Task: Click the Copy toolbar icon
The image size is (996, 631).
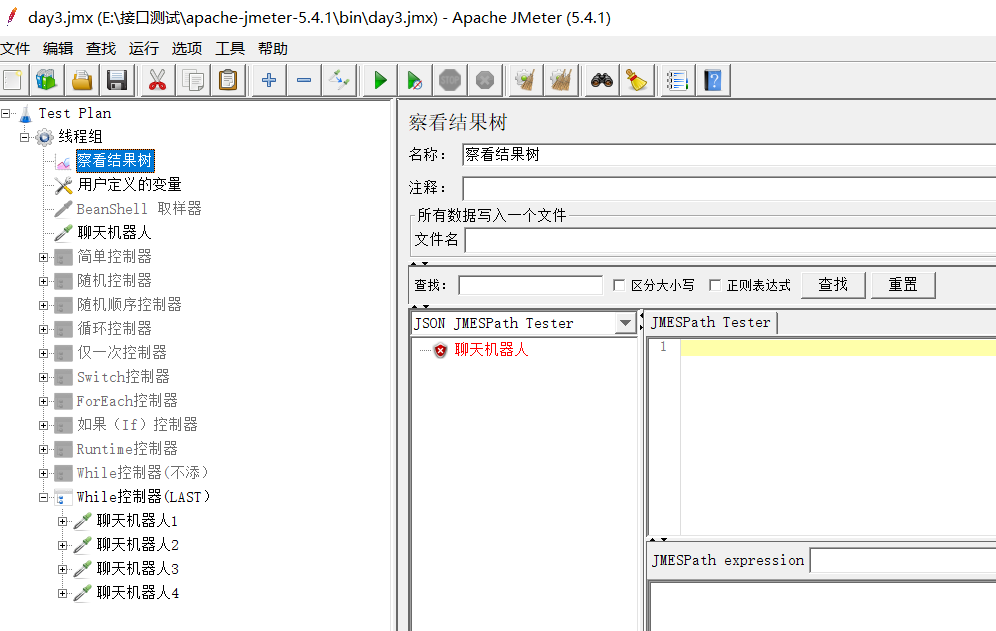Action: [193, 81]
